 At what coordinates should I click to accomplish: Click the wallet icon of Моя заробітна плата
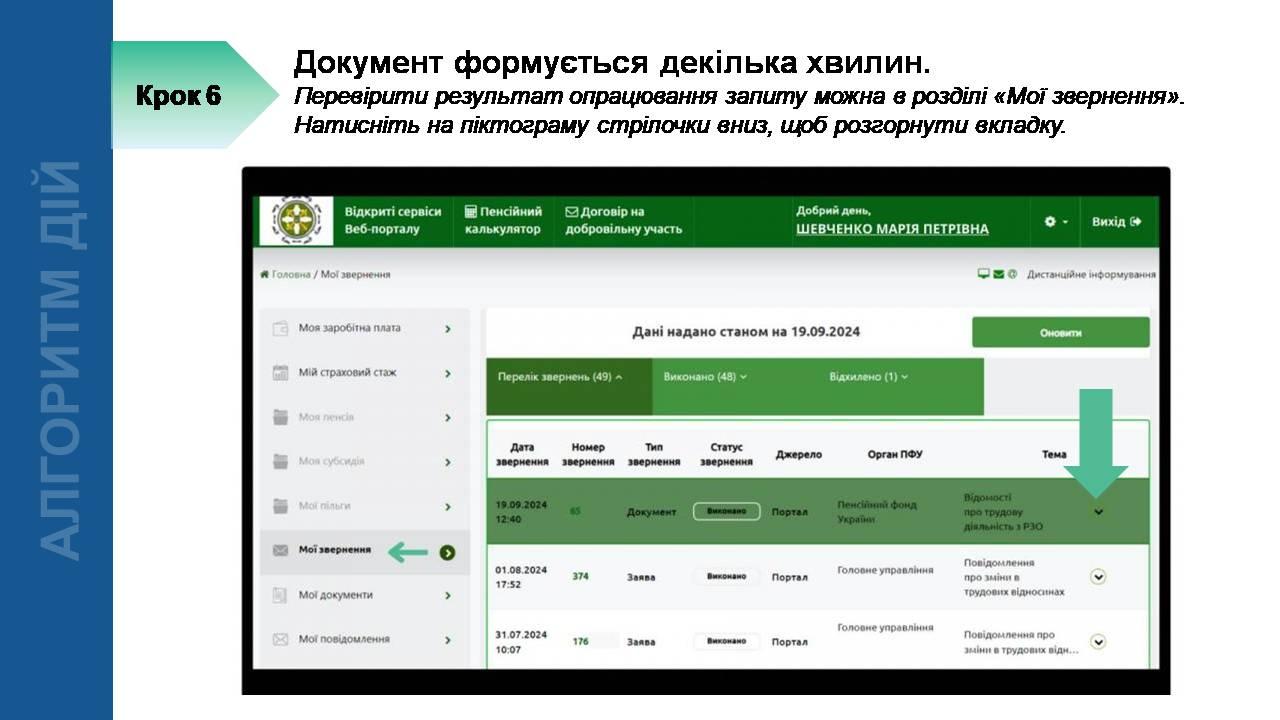tap(281, 328)
